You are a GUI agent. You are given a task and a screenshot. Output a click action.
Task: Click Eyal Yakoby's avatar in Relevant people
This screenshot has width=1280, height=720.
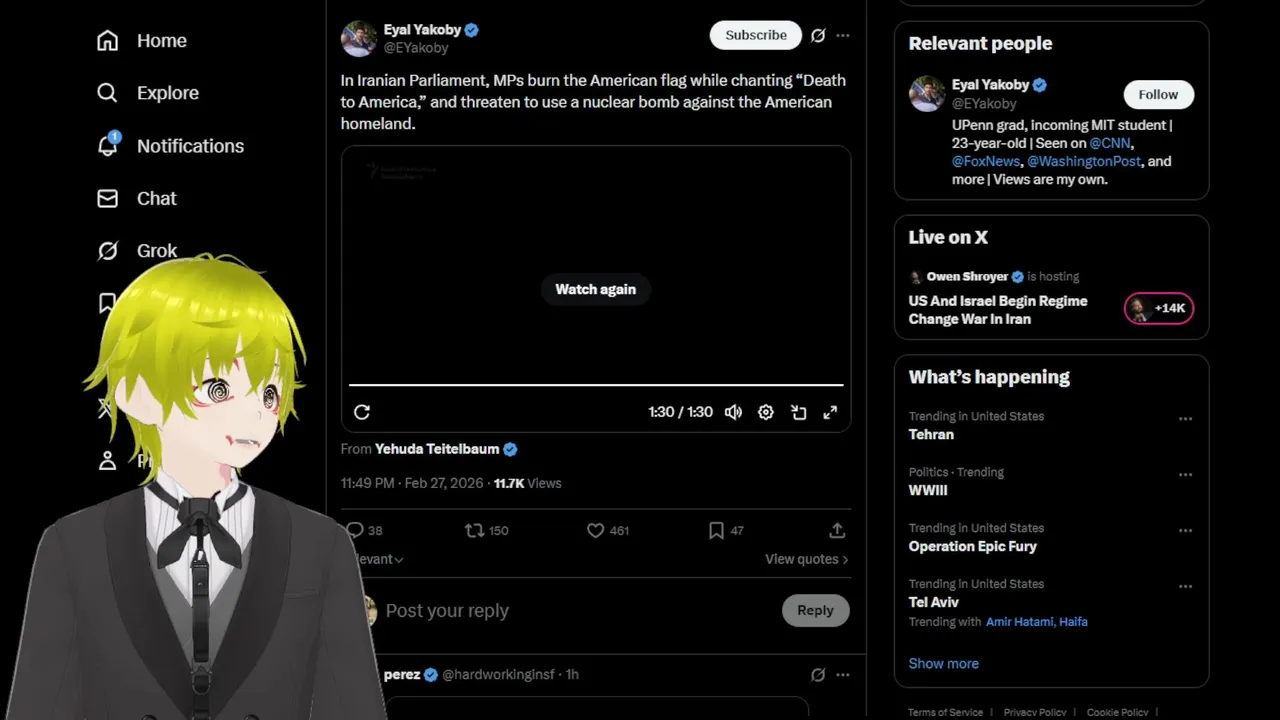point(927,94)
